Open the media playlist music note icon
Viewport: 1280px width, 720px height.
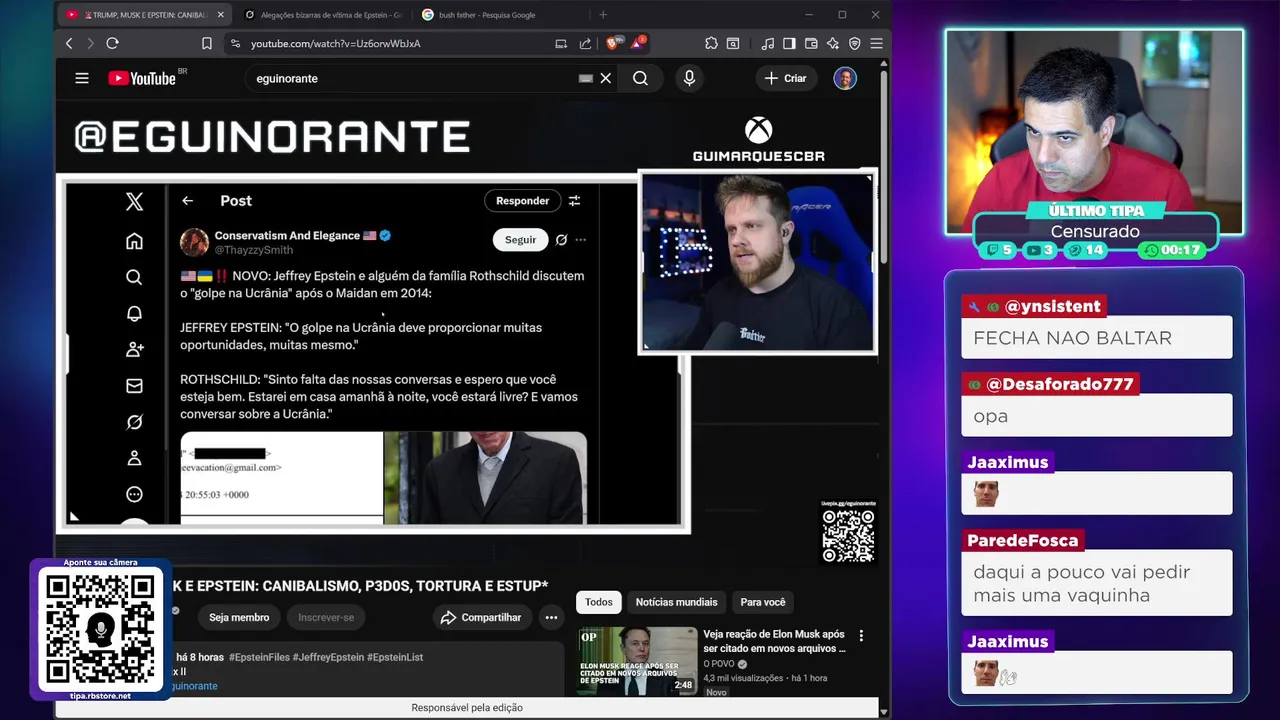(x=767, y=43)
